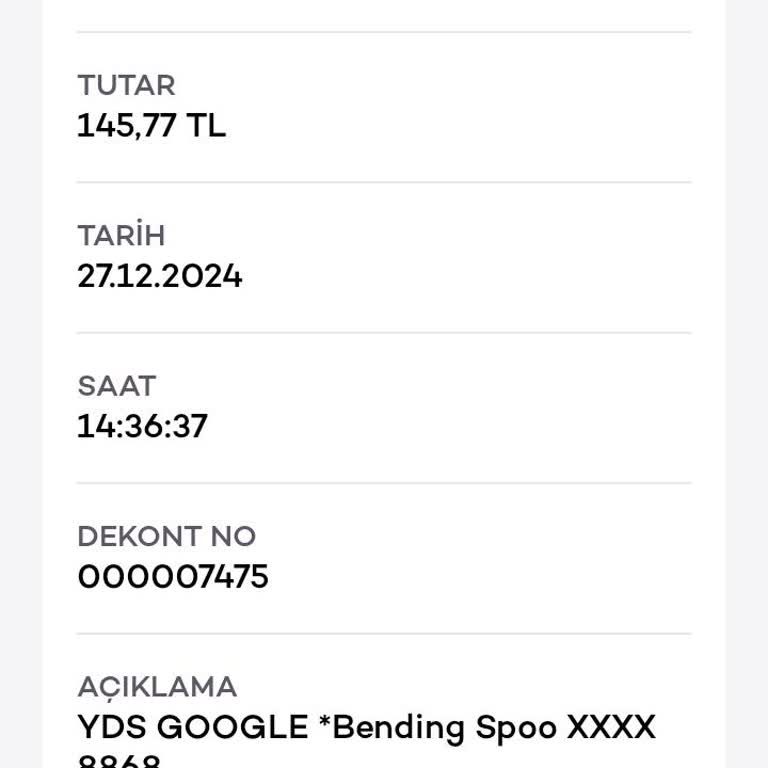Click the DEKONT NO field label

166,536
